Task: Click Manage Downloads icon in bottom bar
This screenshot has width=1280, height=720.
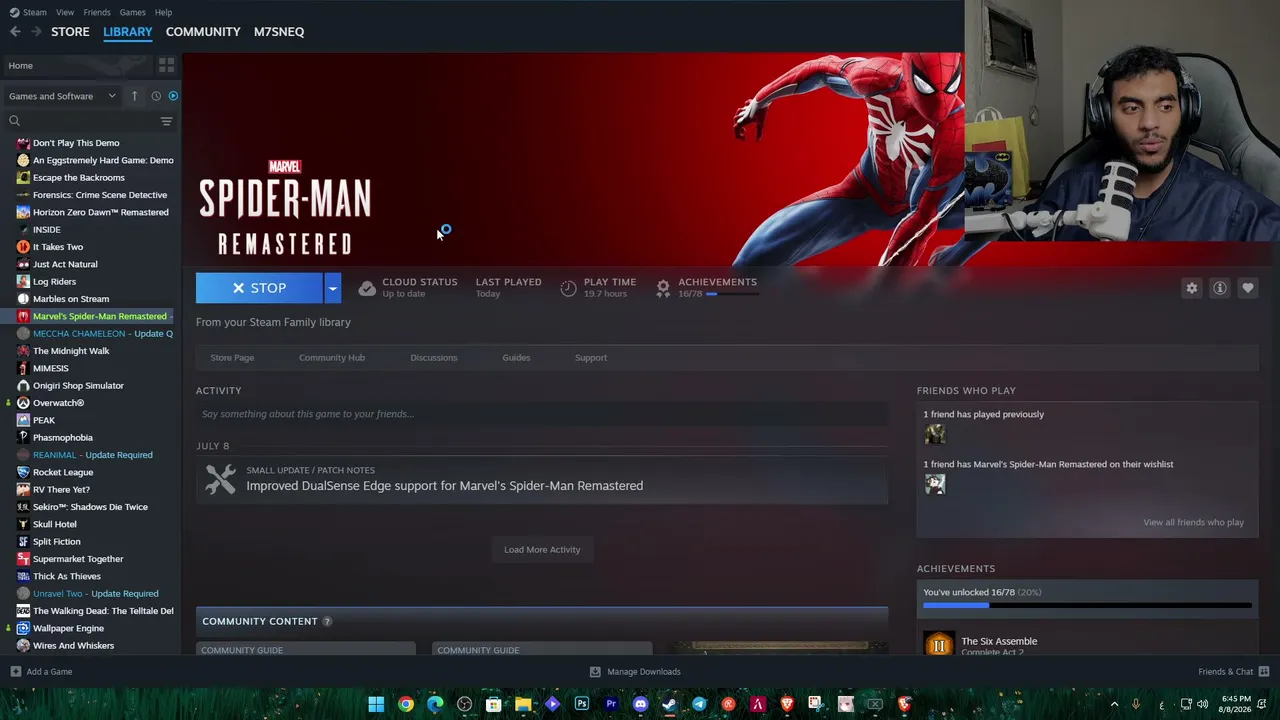Action: click(x=595, y=672)
